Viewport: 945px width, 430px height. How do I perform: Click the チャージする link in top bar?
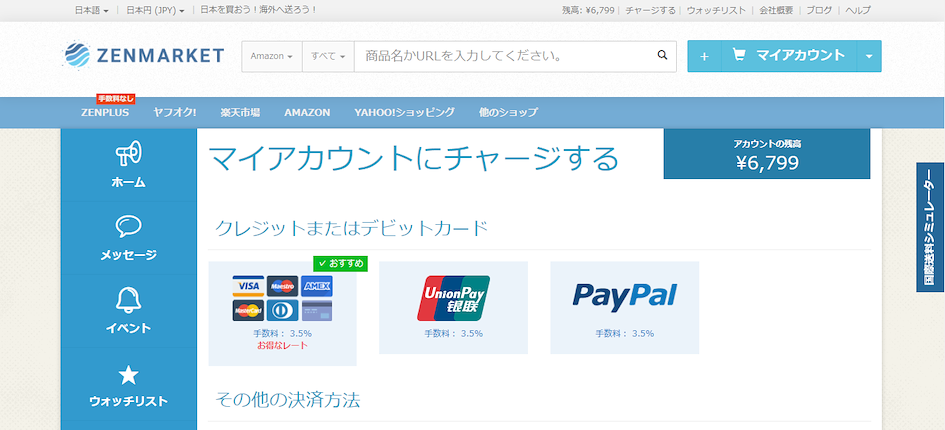tap(650, 10)
